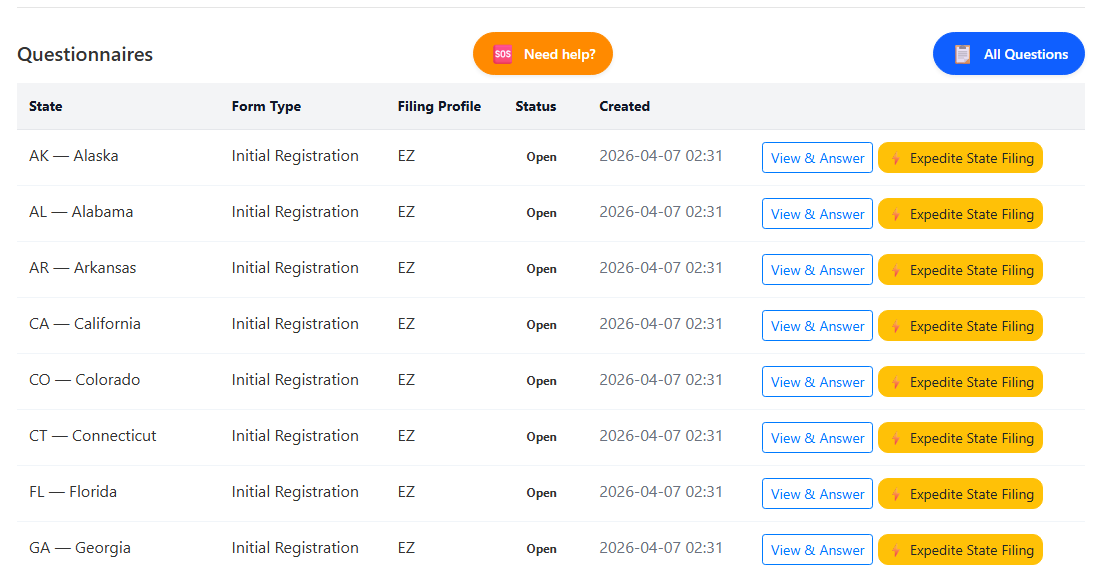The image size is (1100, 575).
Task: Click Initial Registration in Florida row
Action: tap(295, 492)
